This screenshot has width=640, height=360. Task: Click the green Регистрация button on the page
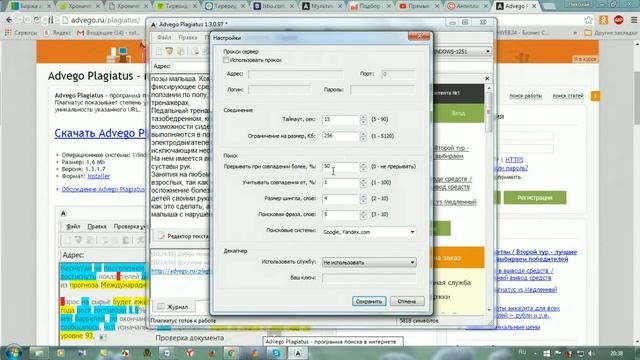535,198
